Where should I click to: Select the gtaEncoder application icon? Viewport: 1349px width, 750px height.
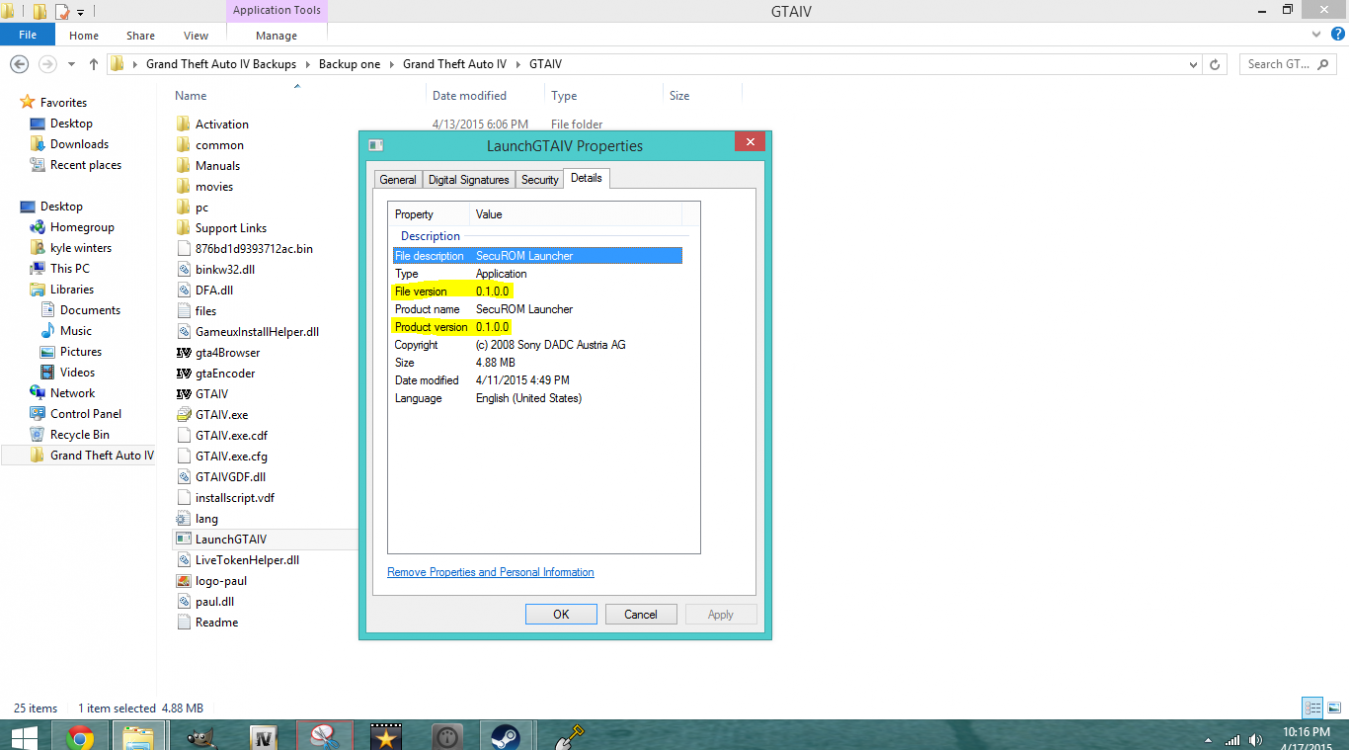[183, 373]
